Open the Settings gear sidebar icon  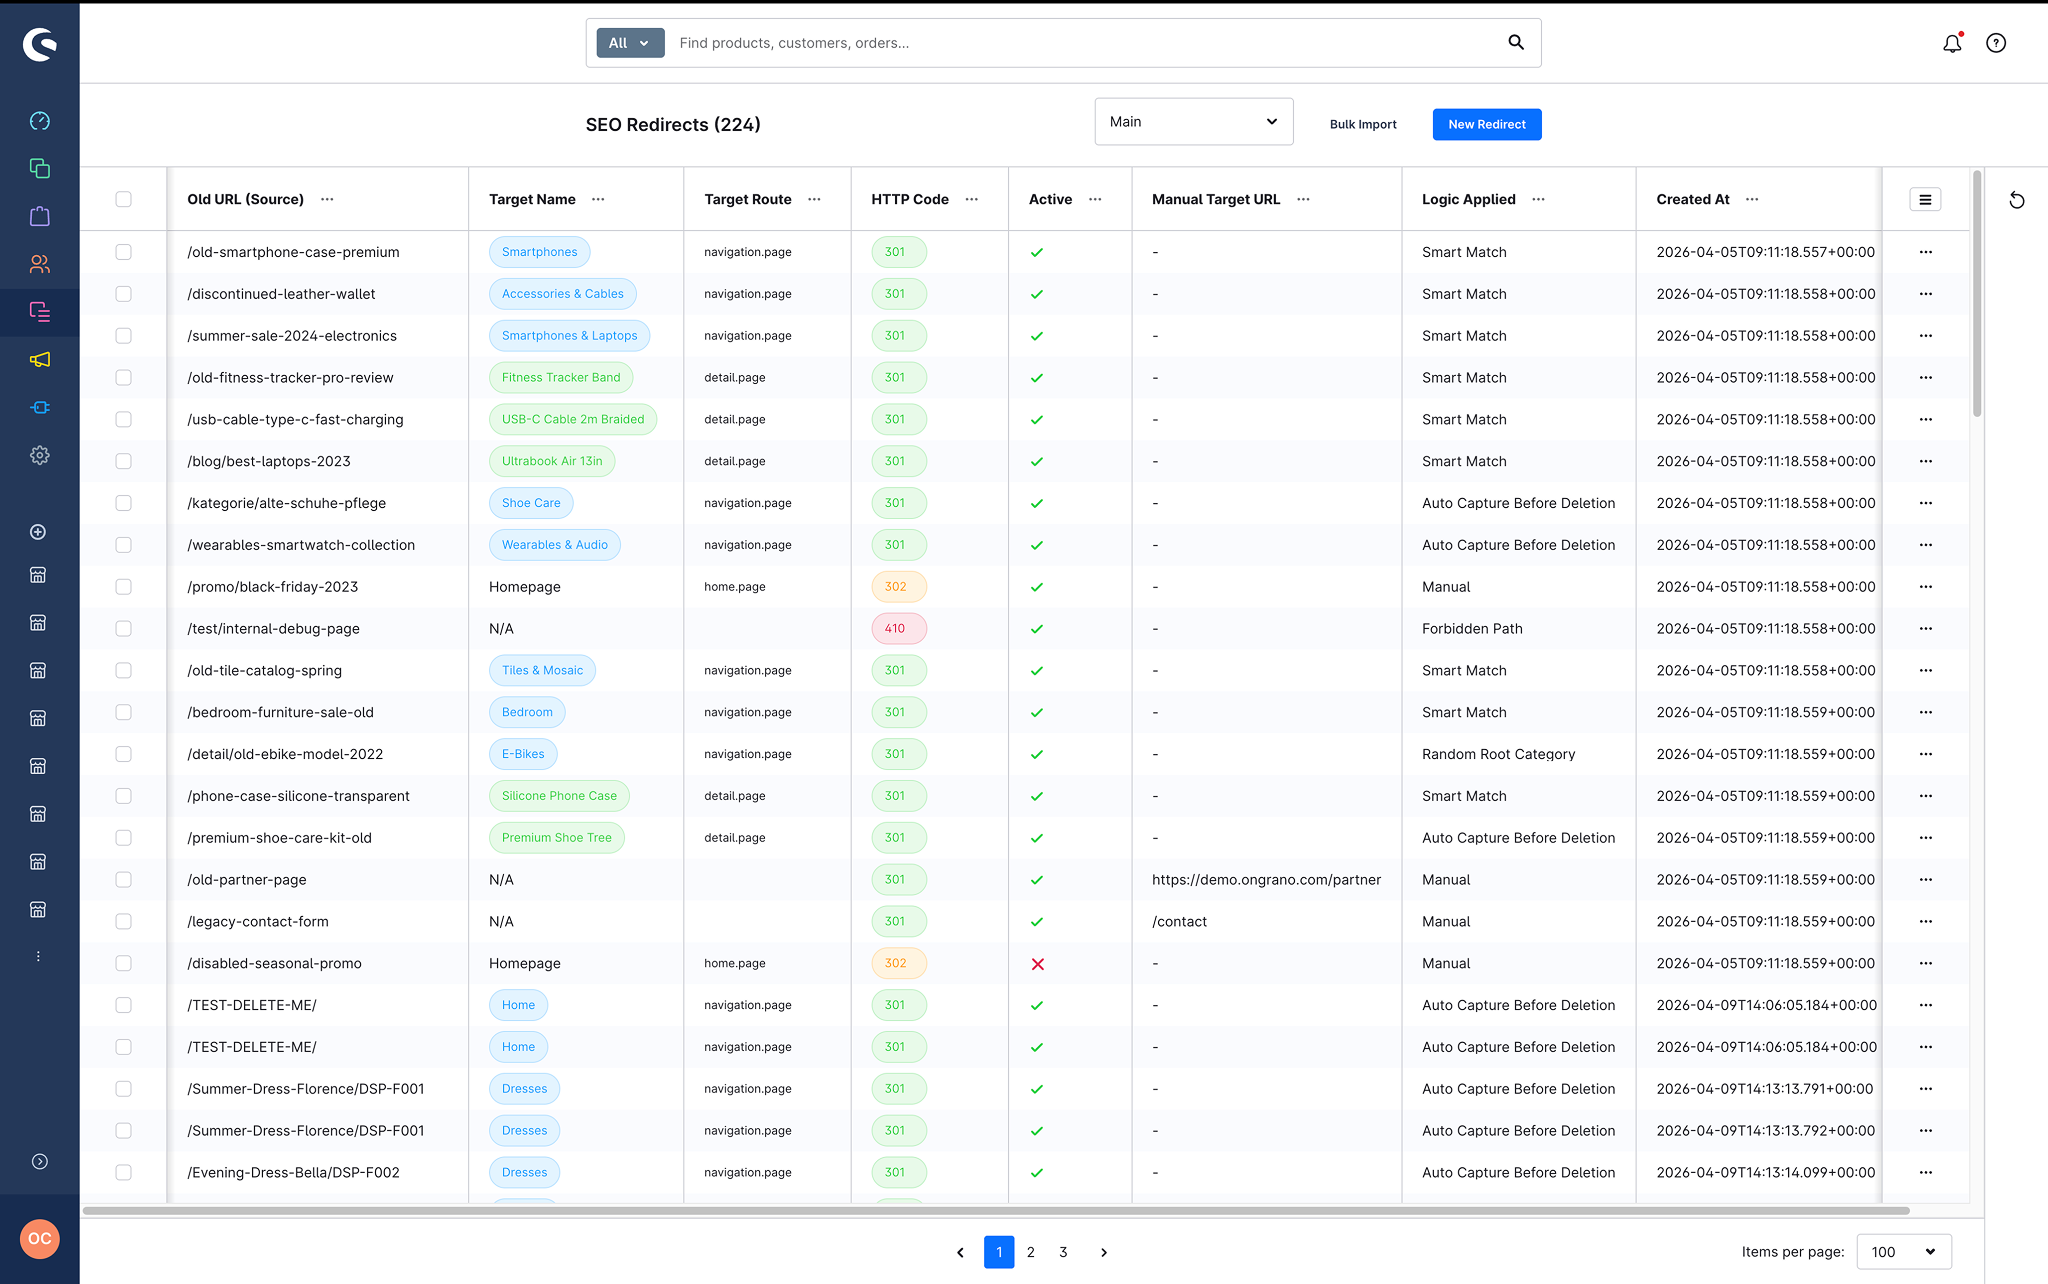point(39,455)
